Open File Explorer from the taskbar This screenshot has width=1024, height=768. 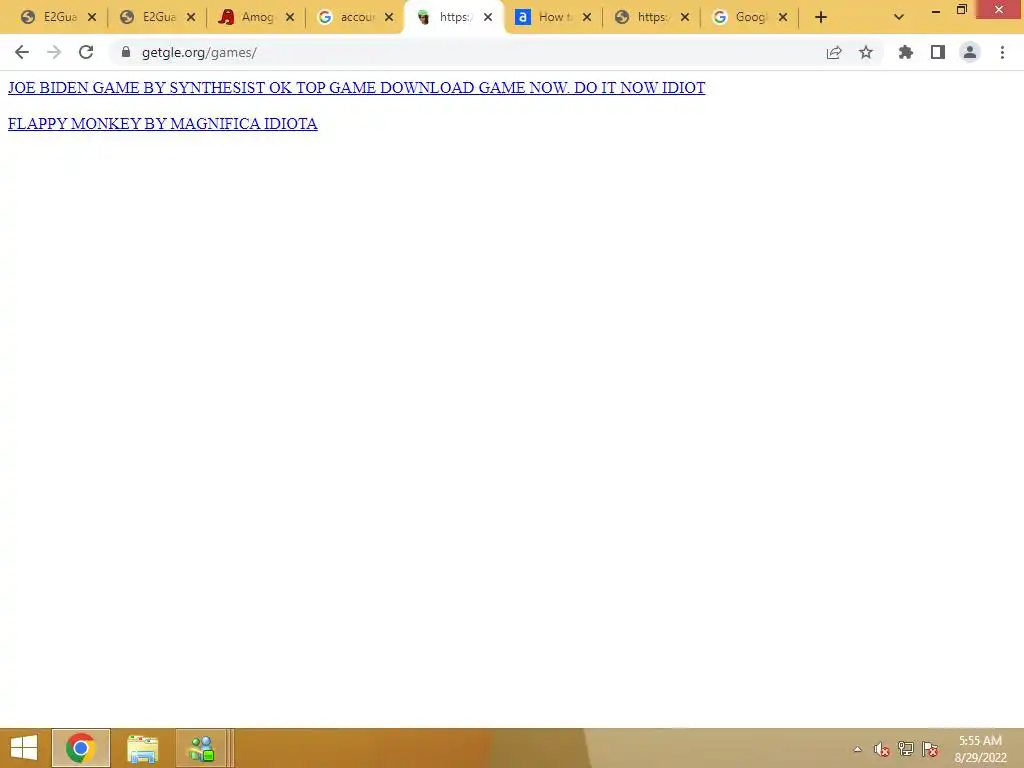coord(142,748)
